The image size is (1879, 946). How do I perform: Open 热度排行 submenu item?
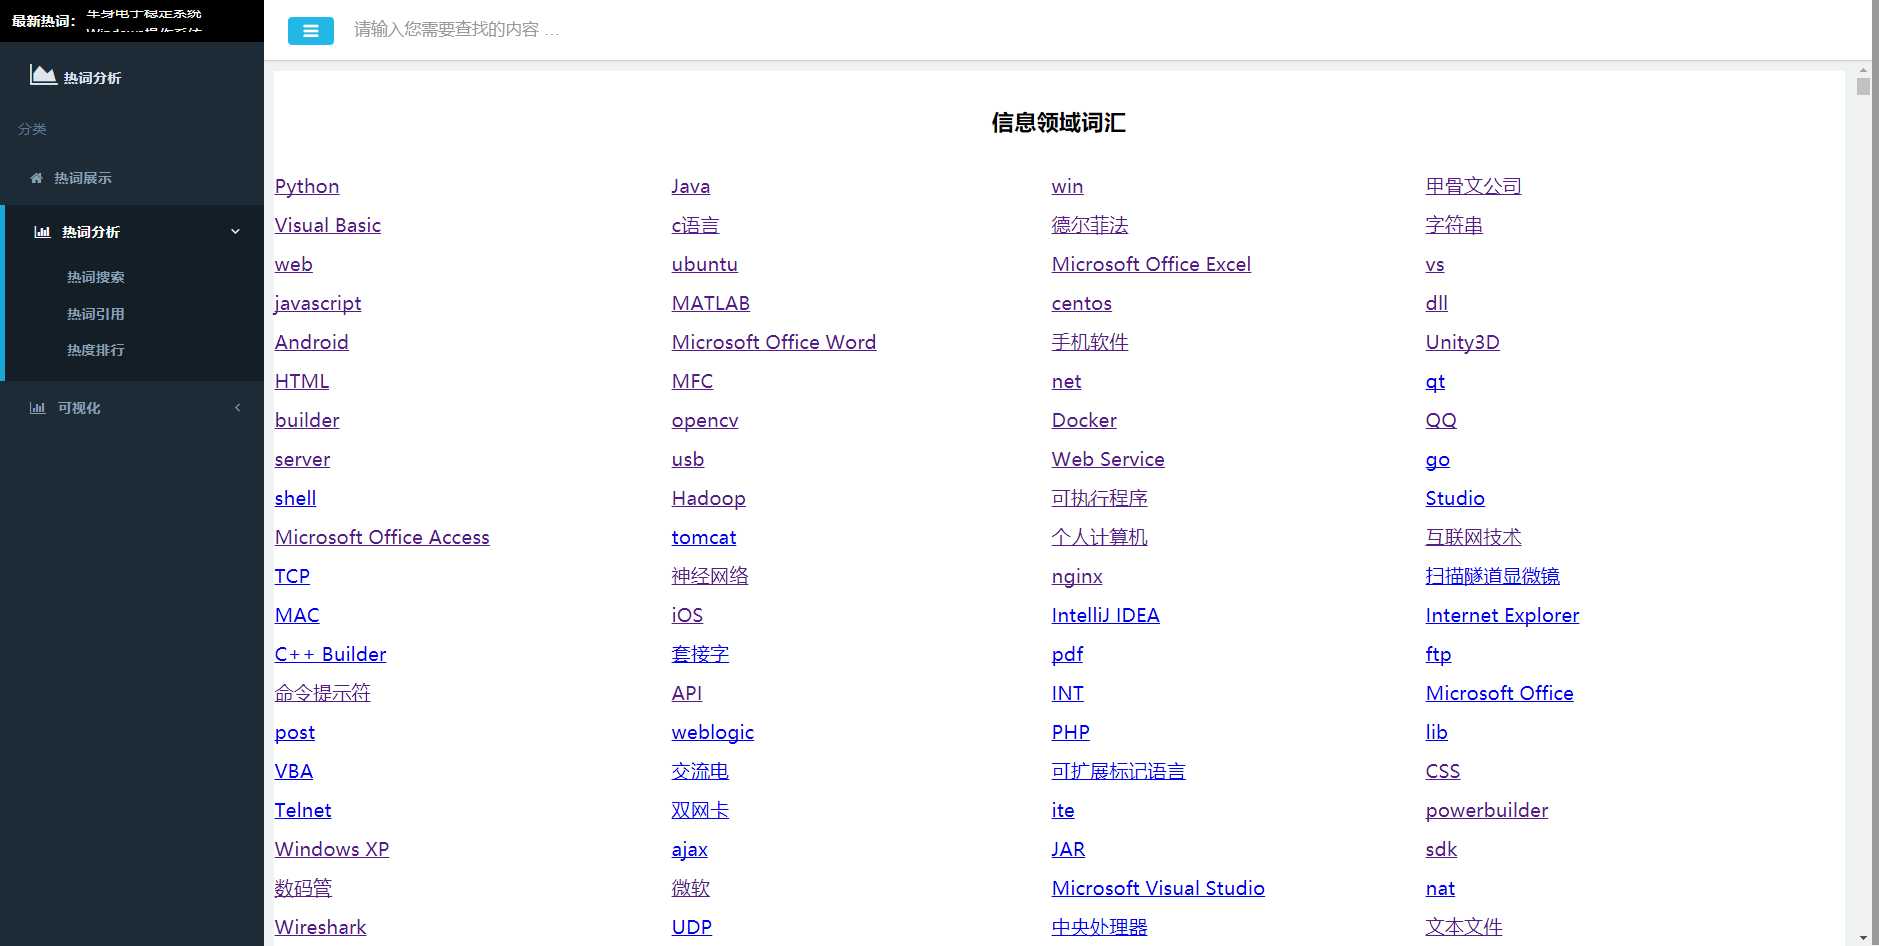96,350
